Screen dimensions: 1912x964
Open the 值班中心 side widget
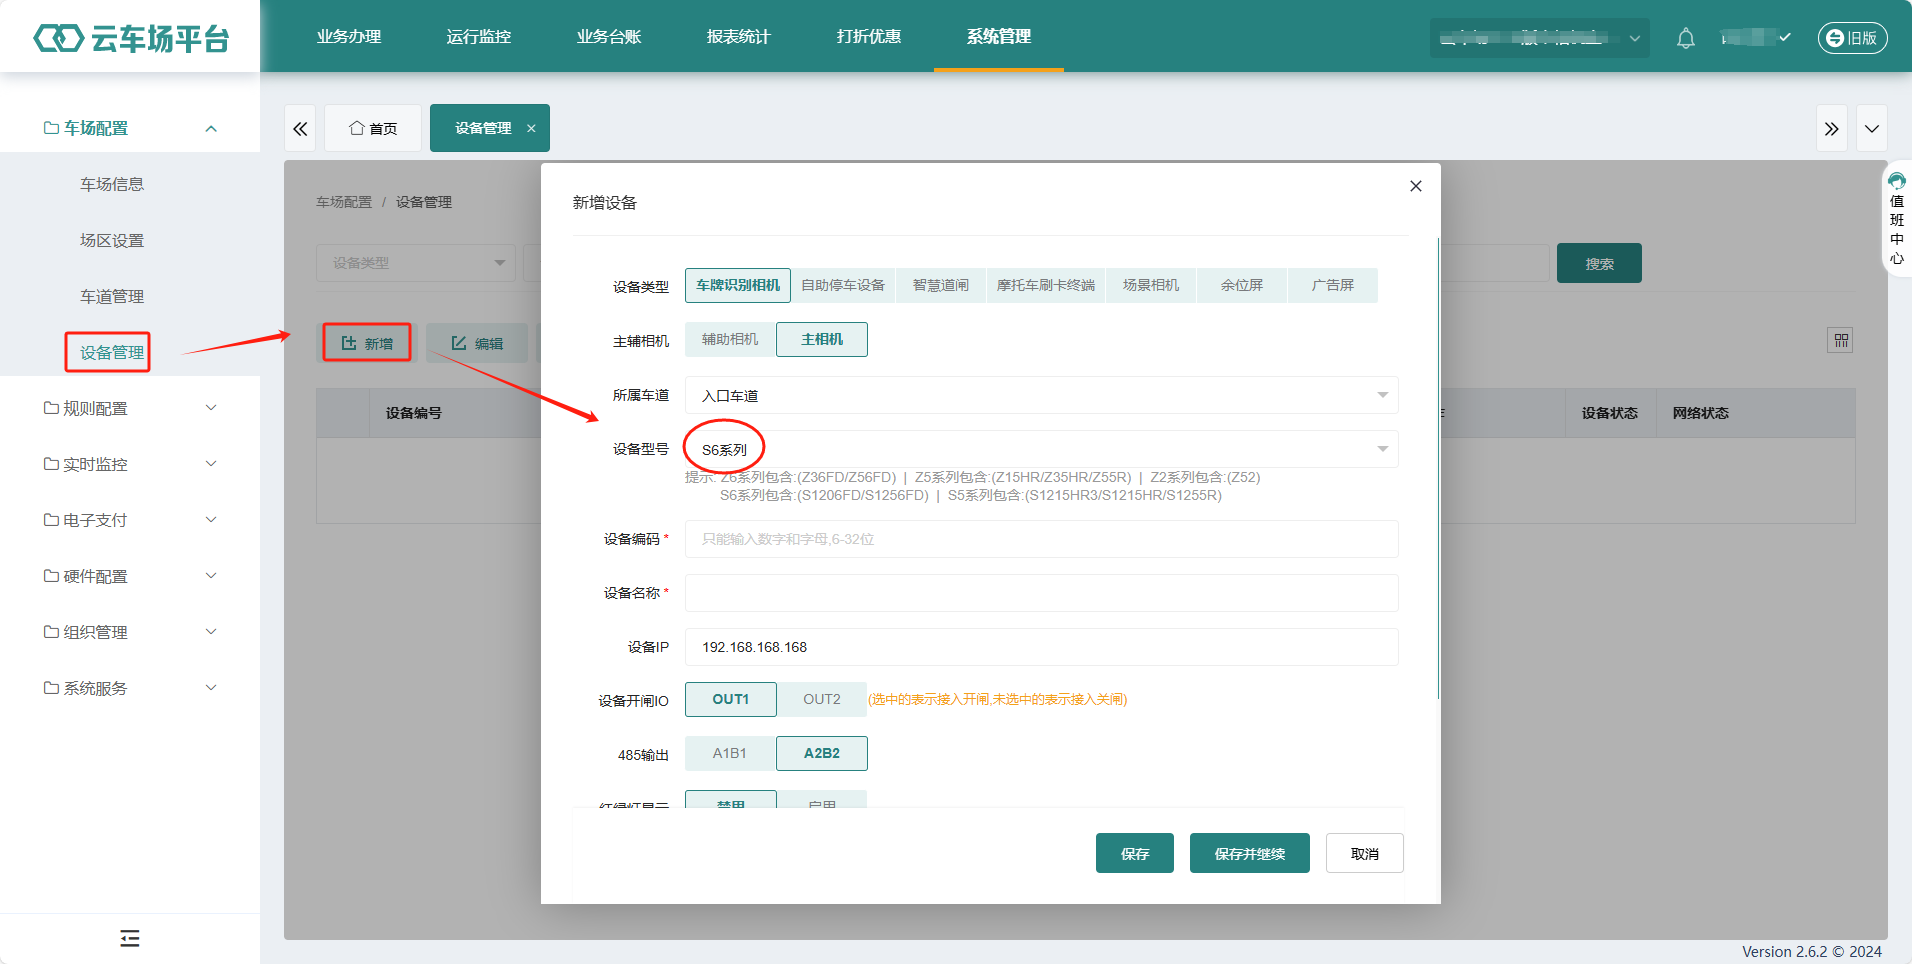point(1897,220)
